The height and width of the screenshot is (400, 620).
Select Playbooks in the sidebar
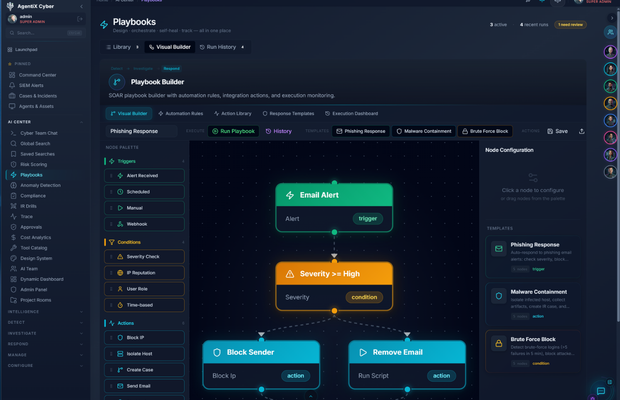[x=31, y=175]
